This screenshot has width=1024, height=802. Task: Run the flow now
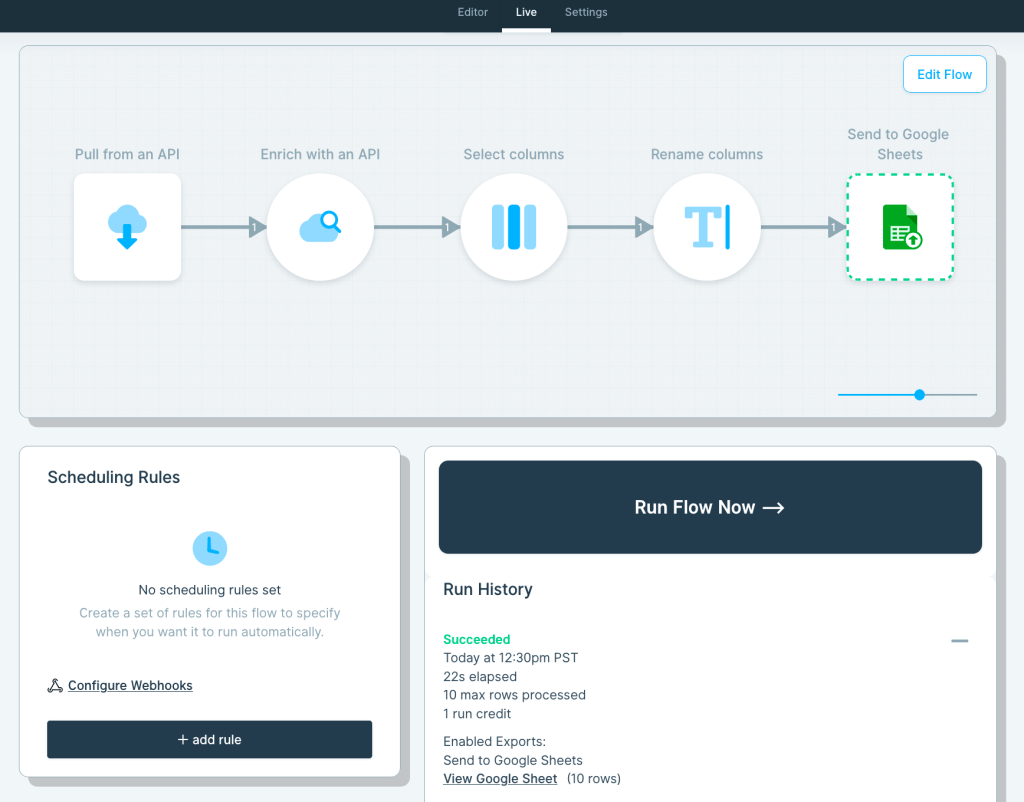(x=710, y=507)
